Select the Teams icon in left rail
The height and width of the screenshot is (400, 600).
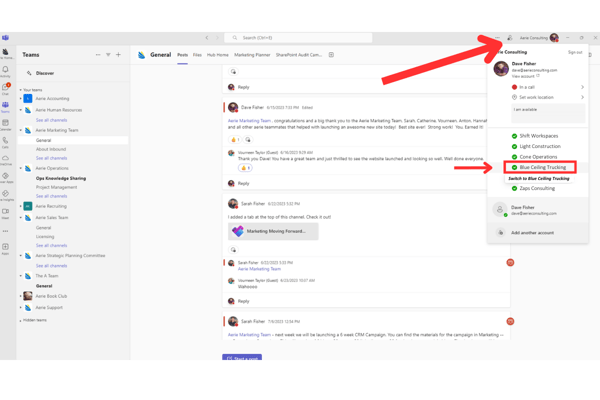click(x=5, y=106)
